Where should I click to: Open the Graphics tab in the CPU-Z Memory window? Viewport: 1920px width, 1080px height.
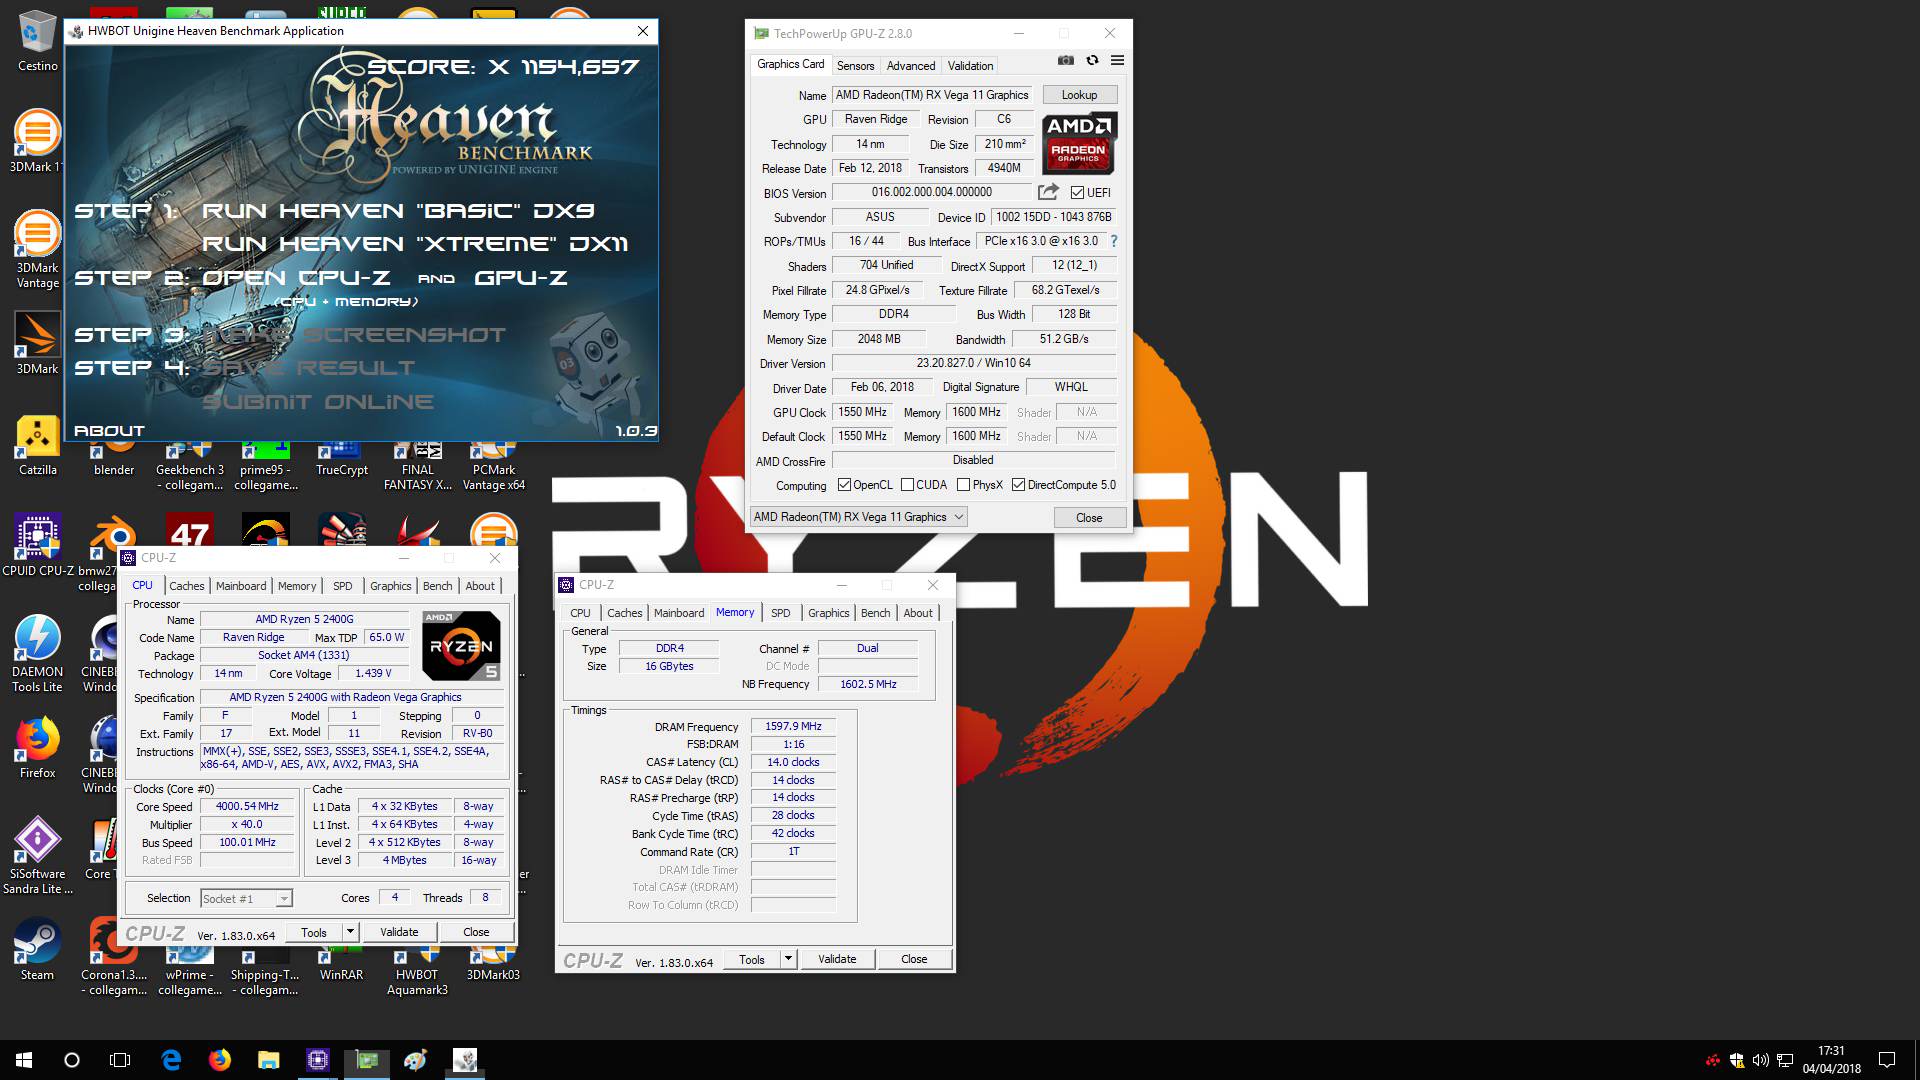(828, 613)
